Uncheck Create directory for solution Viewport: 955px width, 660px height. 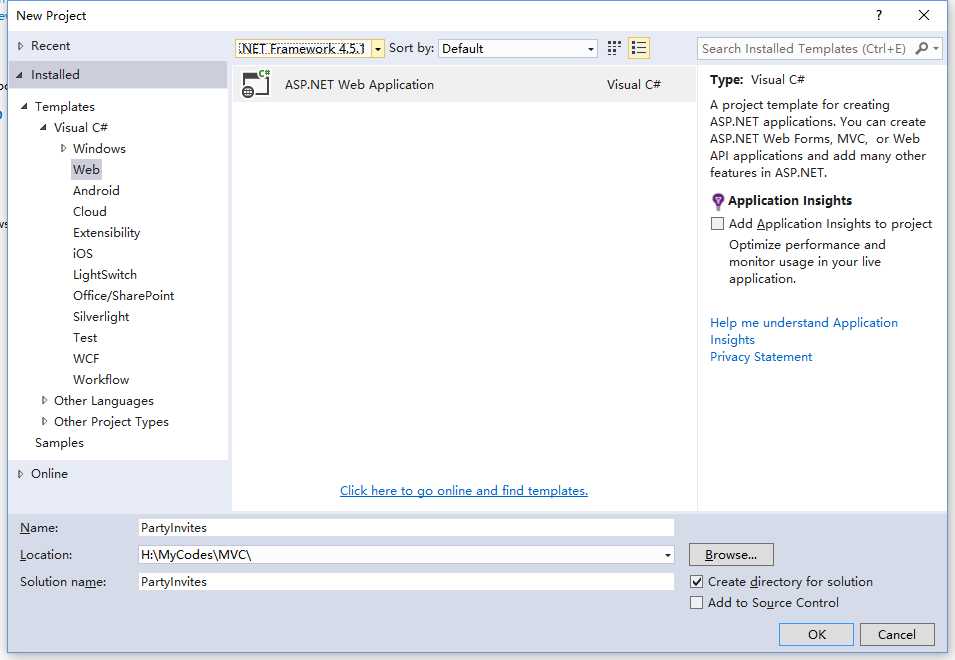tap(696, 581)
